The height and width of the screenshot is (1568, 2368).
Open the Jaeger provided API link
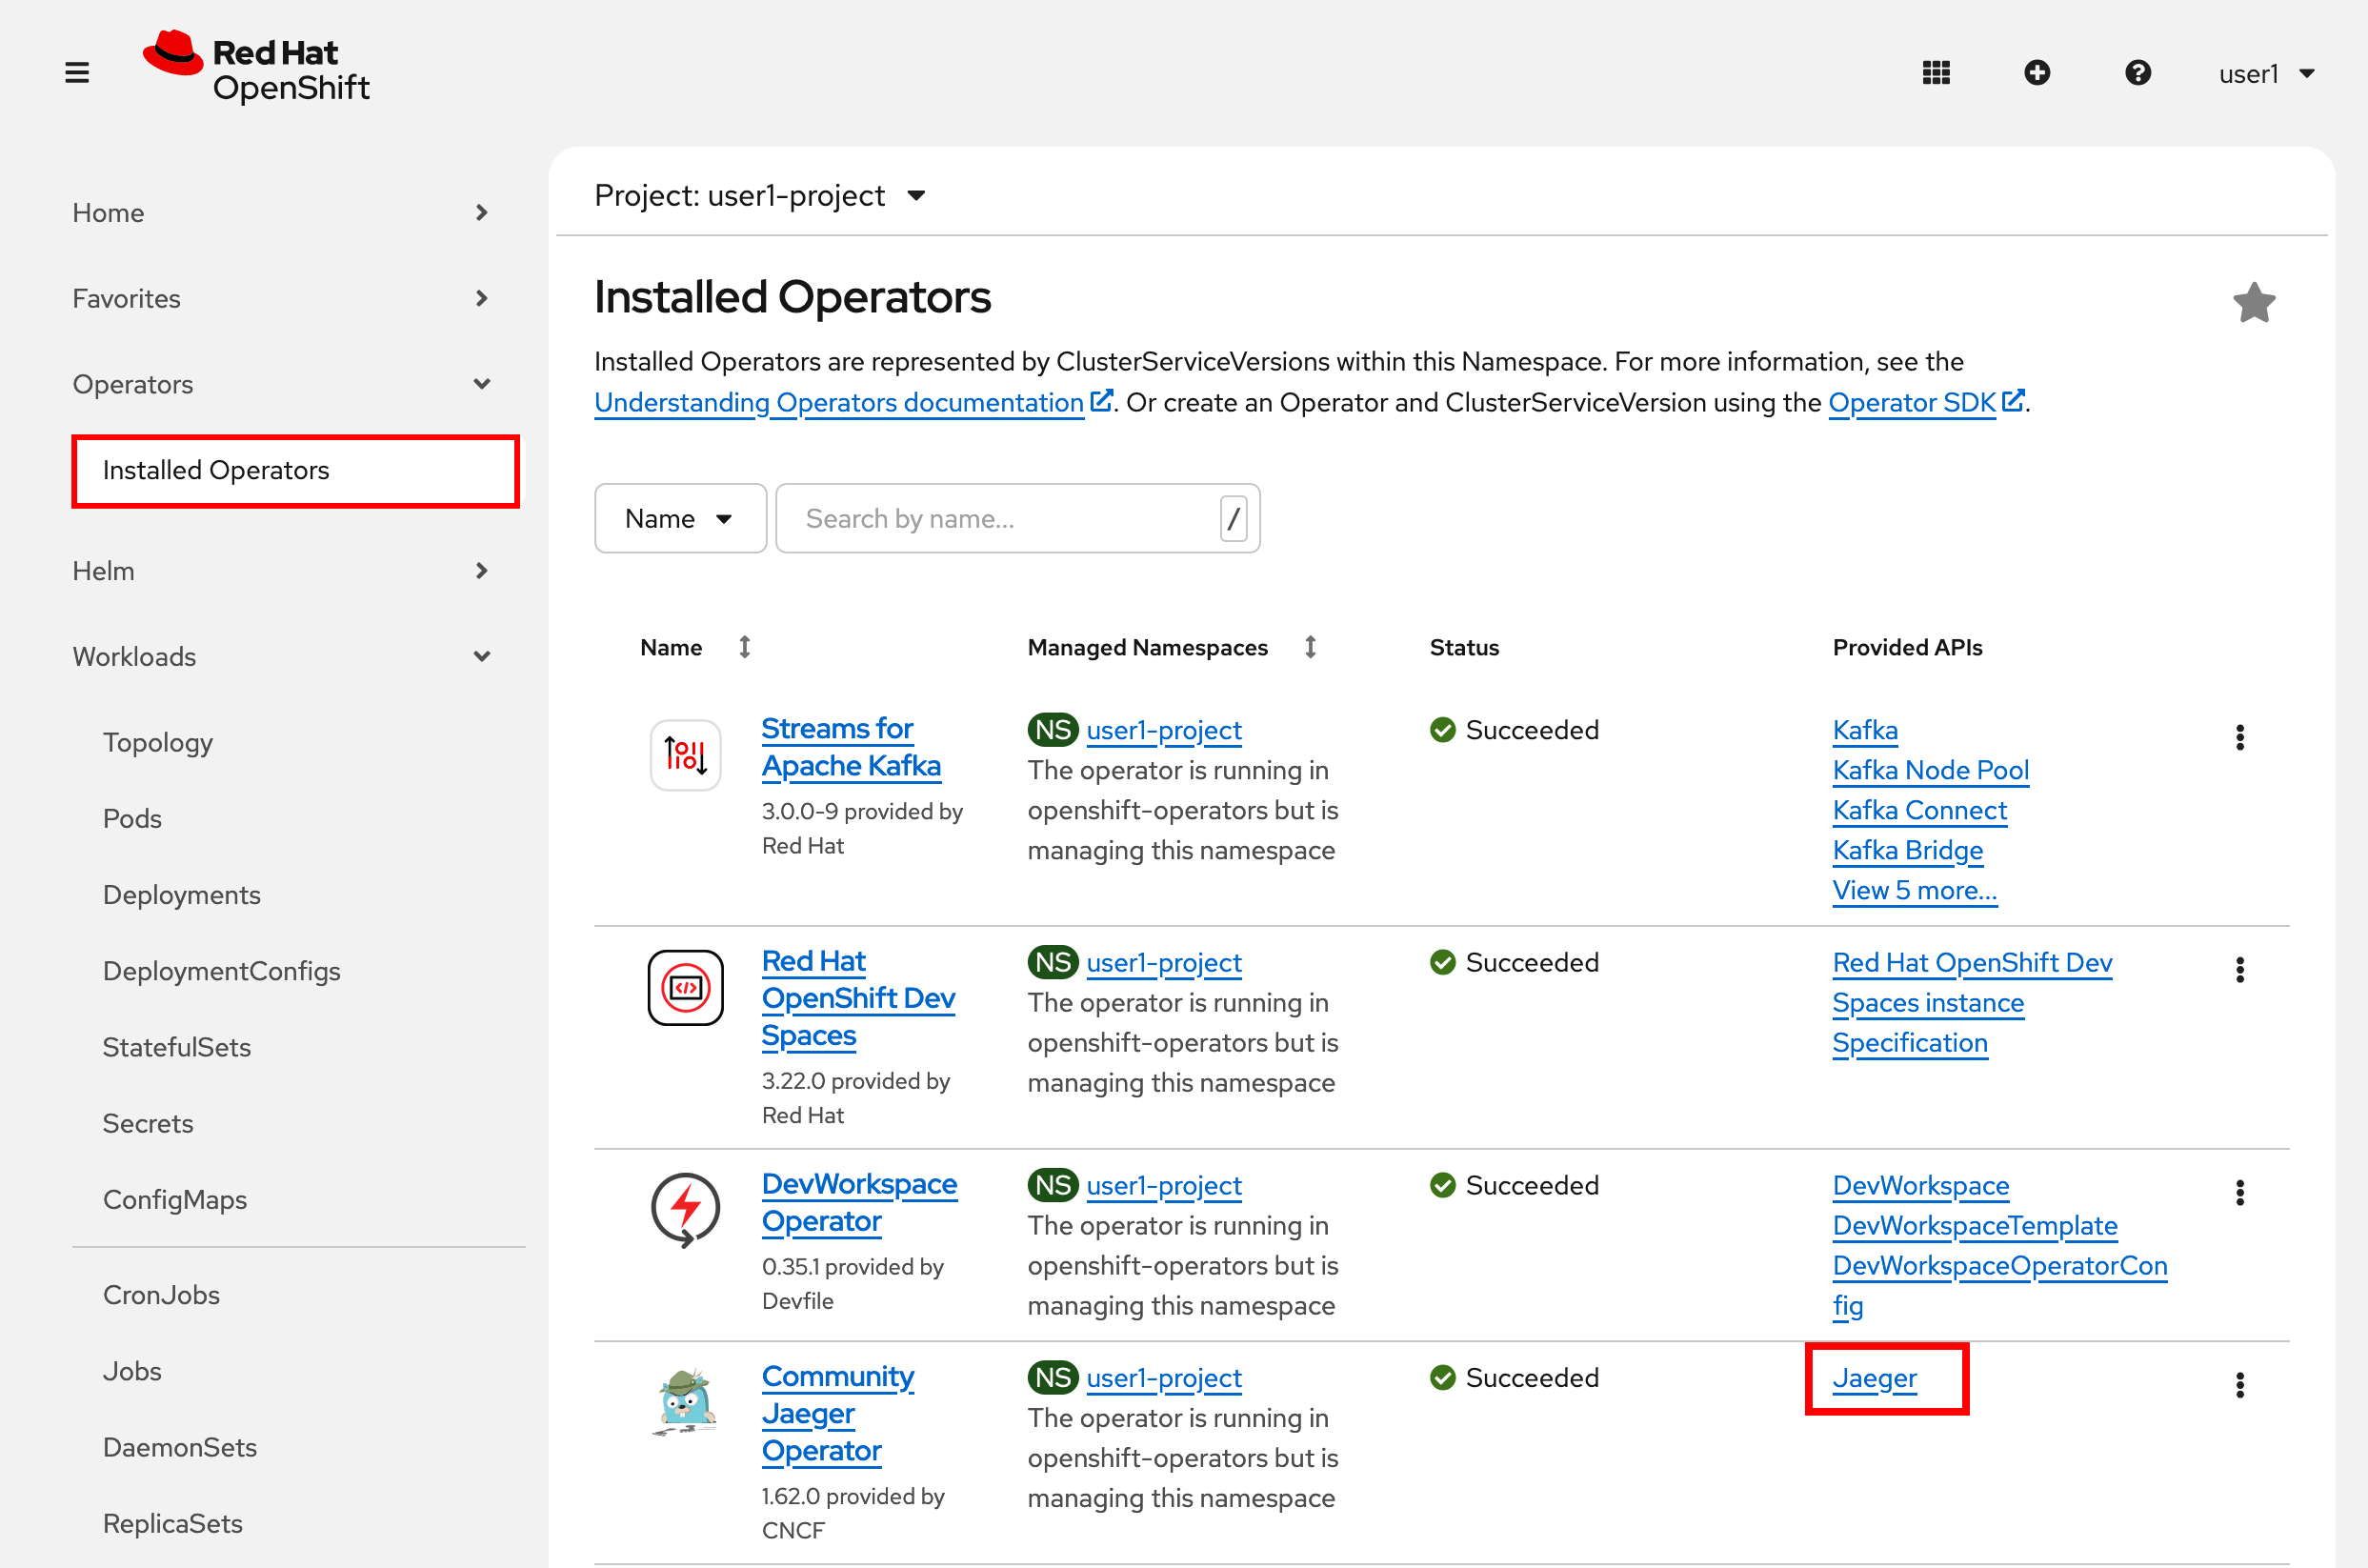(1874, 1378)
